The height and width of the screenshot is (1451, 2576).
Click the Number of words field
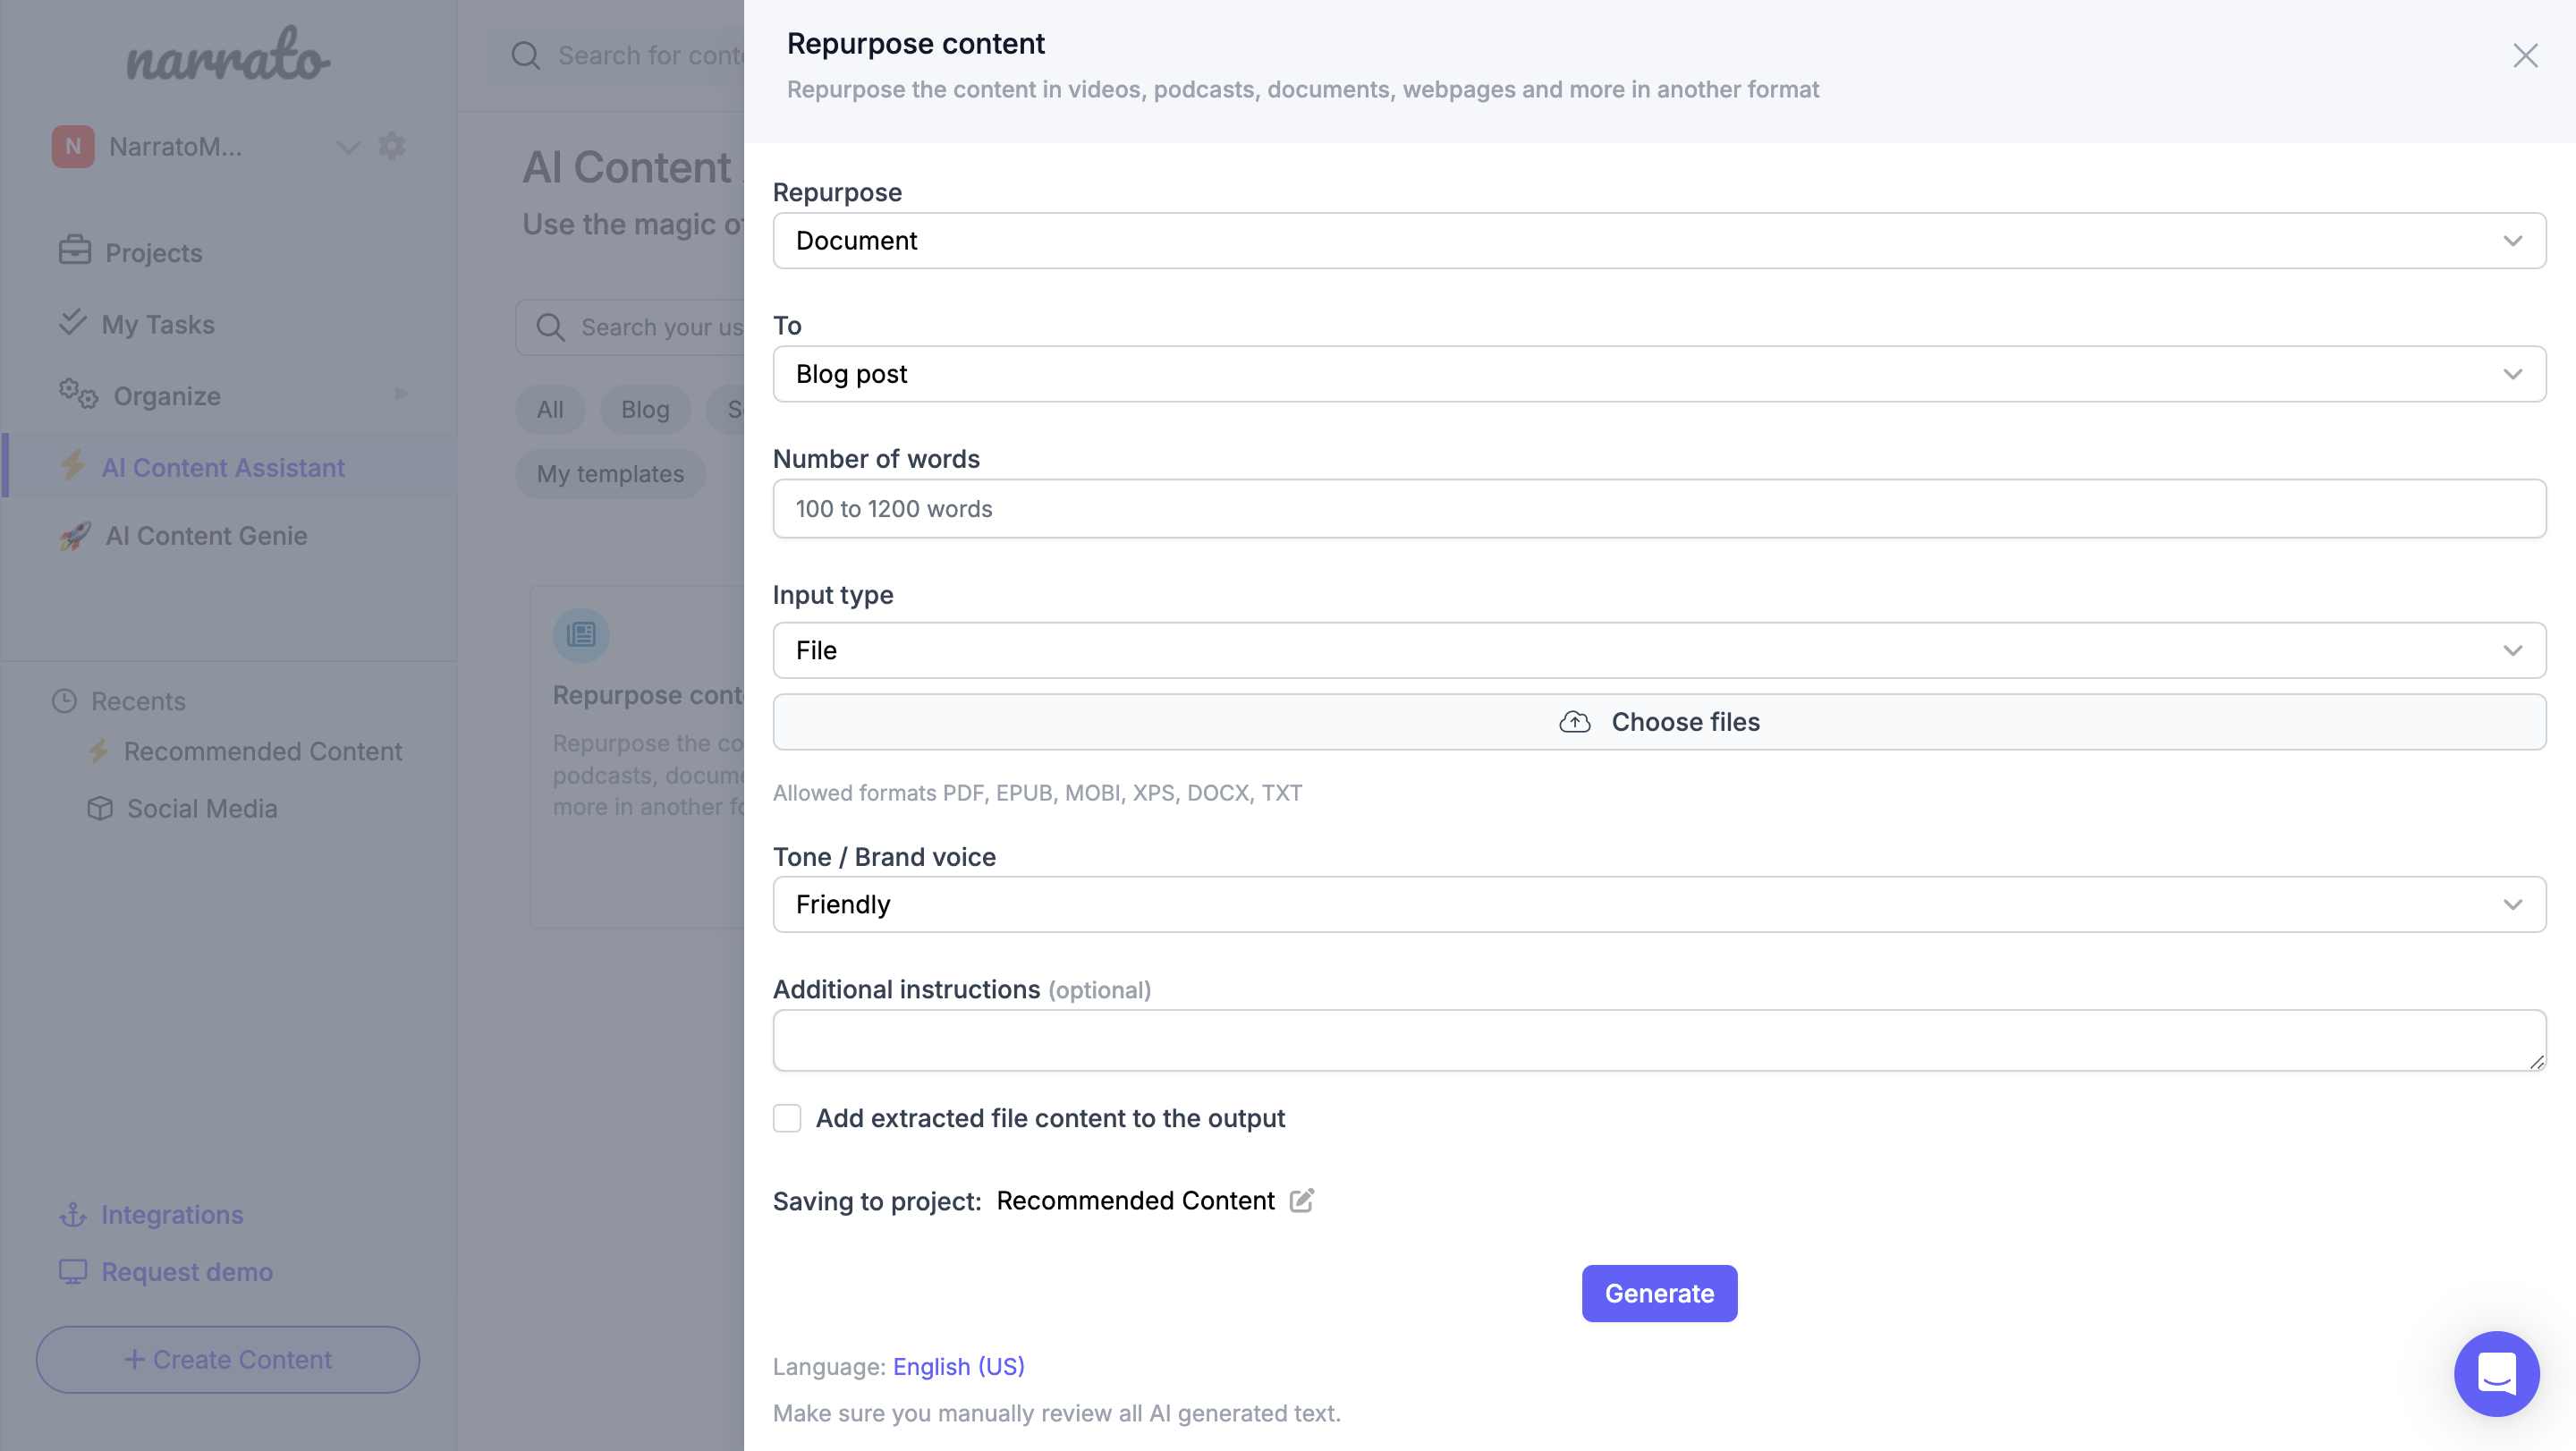pyautogui.click(x=1659, y=508)
